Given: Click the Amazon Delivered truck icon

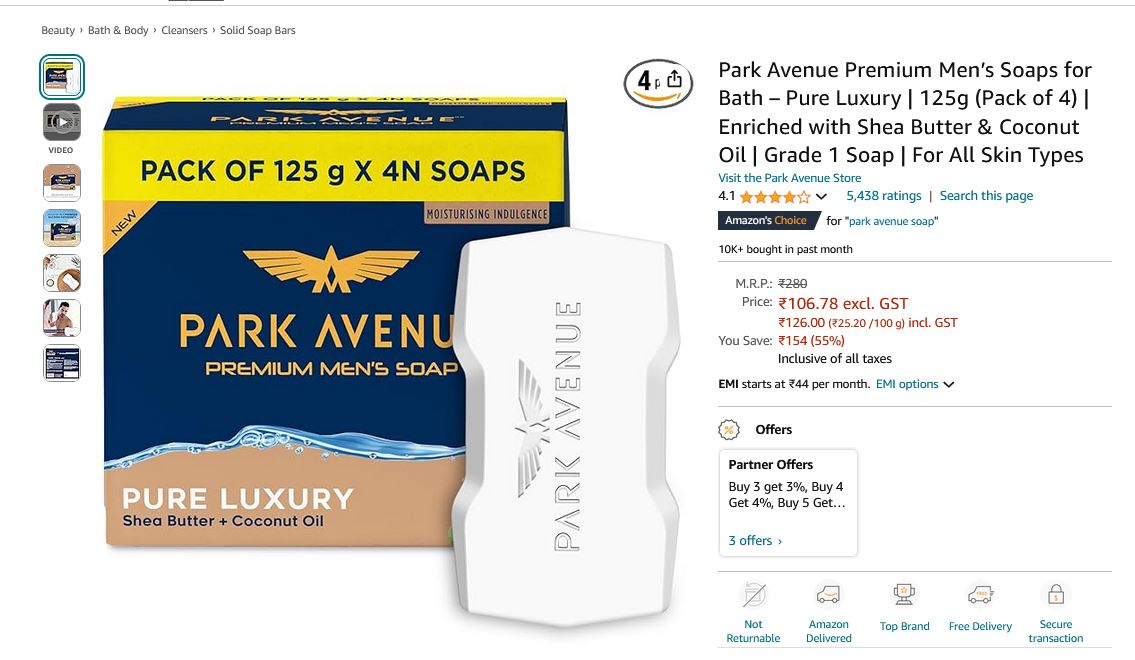Looking at the screenshot, I should point(828,595).
